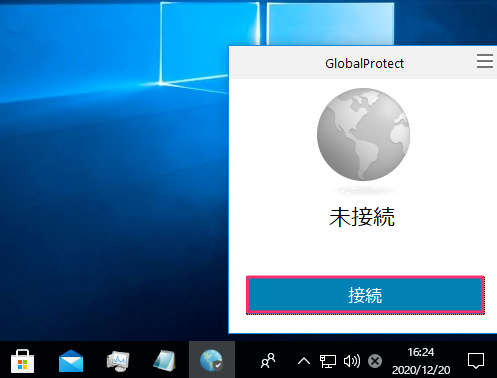Open the People icon in taskbar
This screenshot has width=497, height=378.
pos(268,361)
